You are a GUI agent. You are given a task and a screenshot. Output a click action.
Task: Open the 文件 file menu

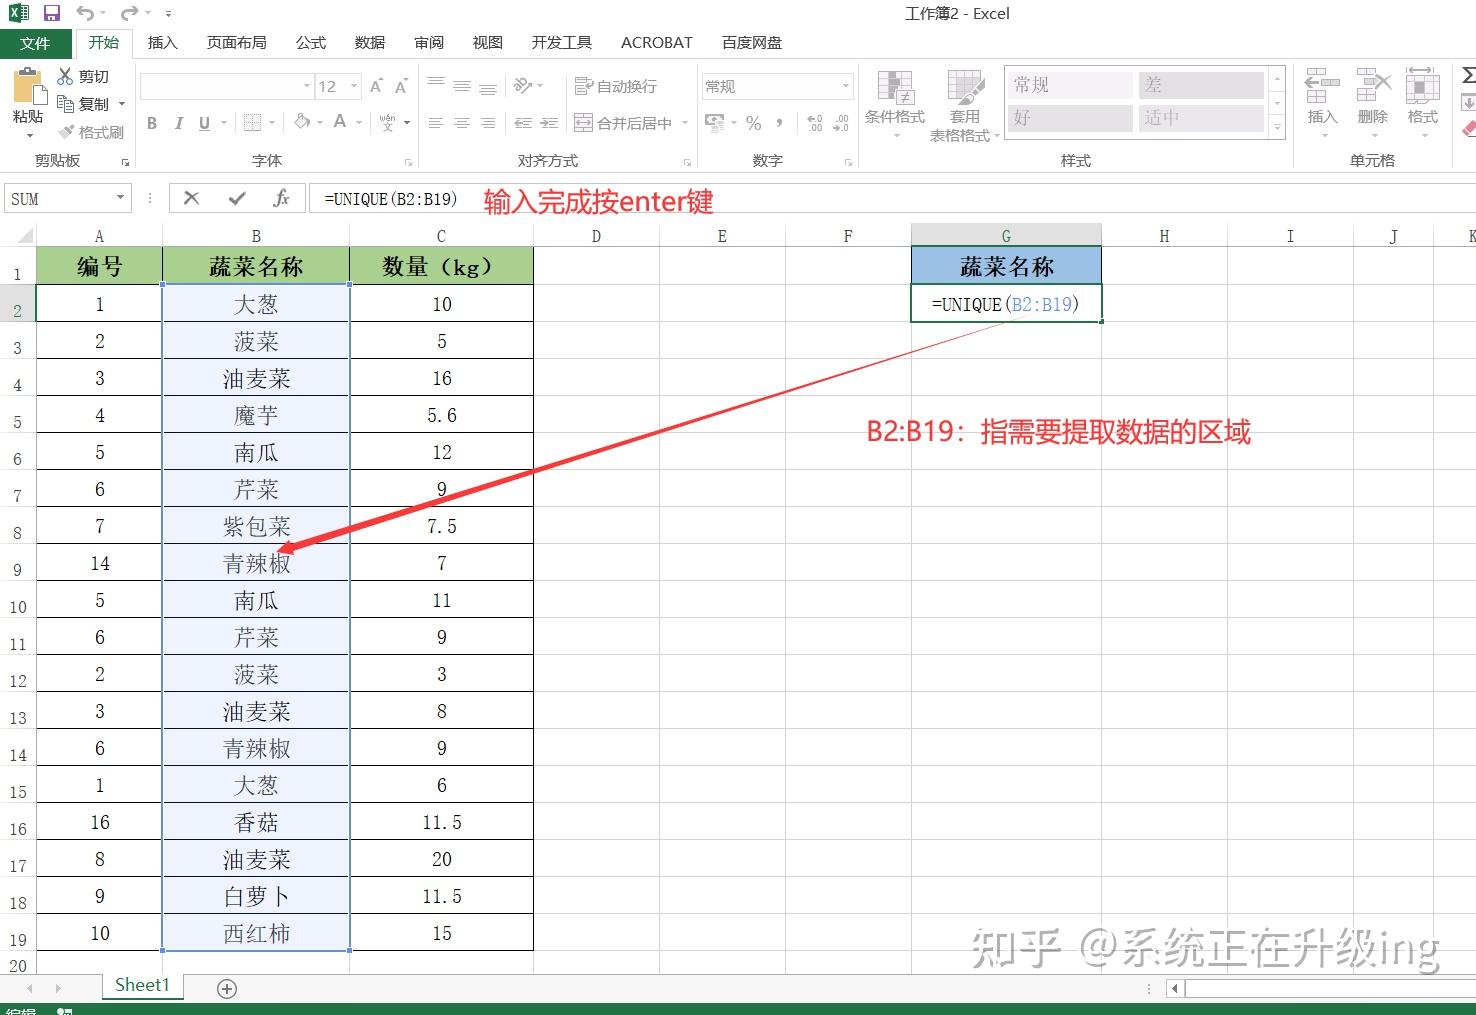[35, 43]
